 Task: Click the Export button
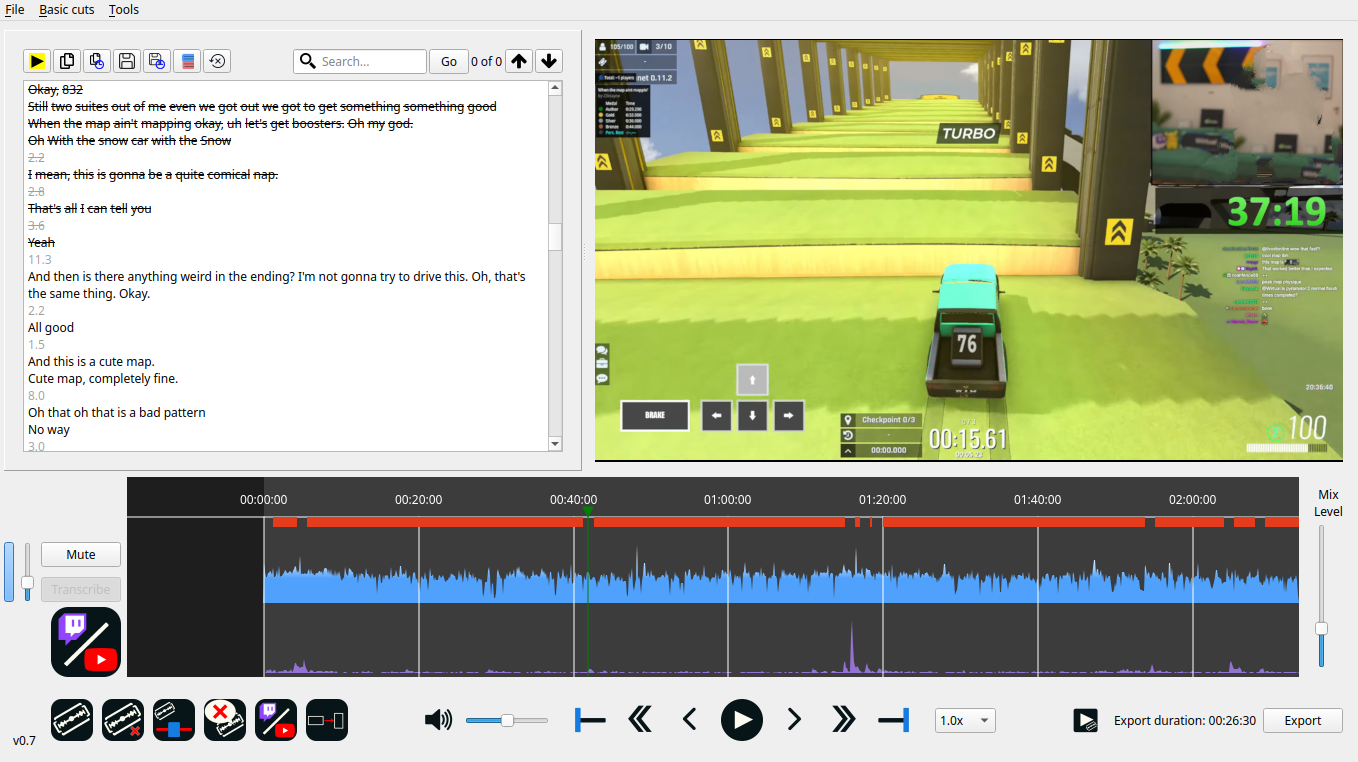[x=1303, y=720]
